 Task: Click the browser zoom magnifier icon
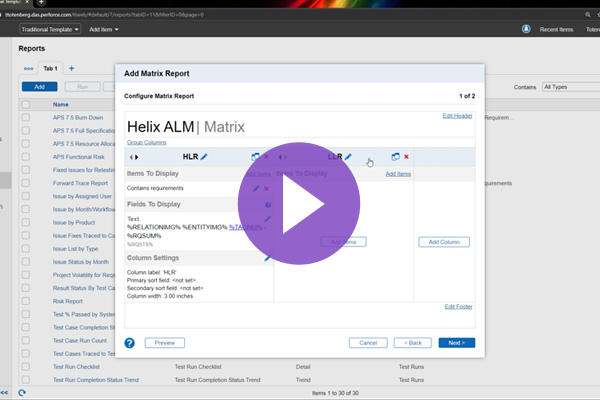coord(587,15)
